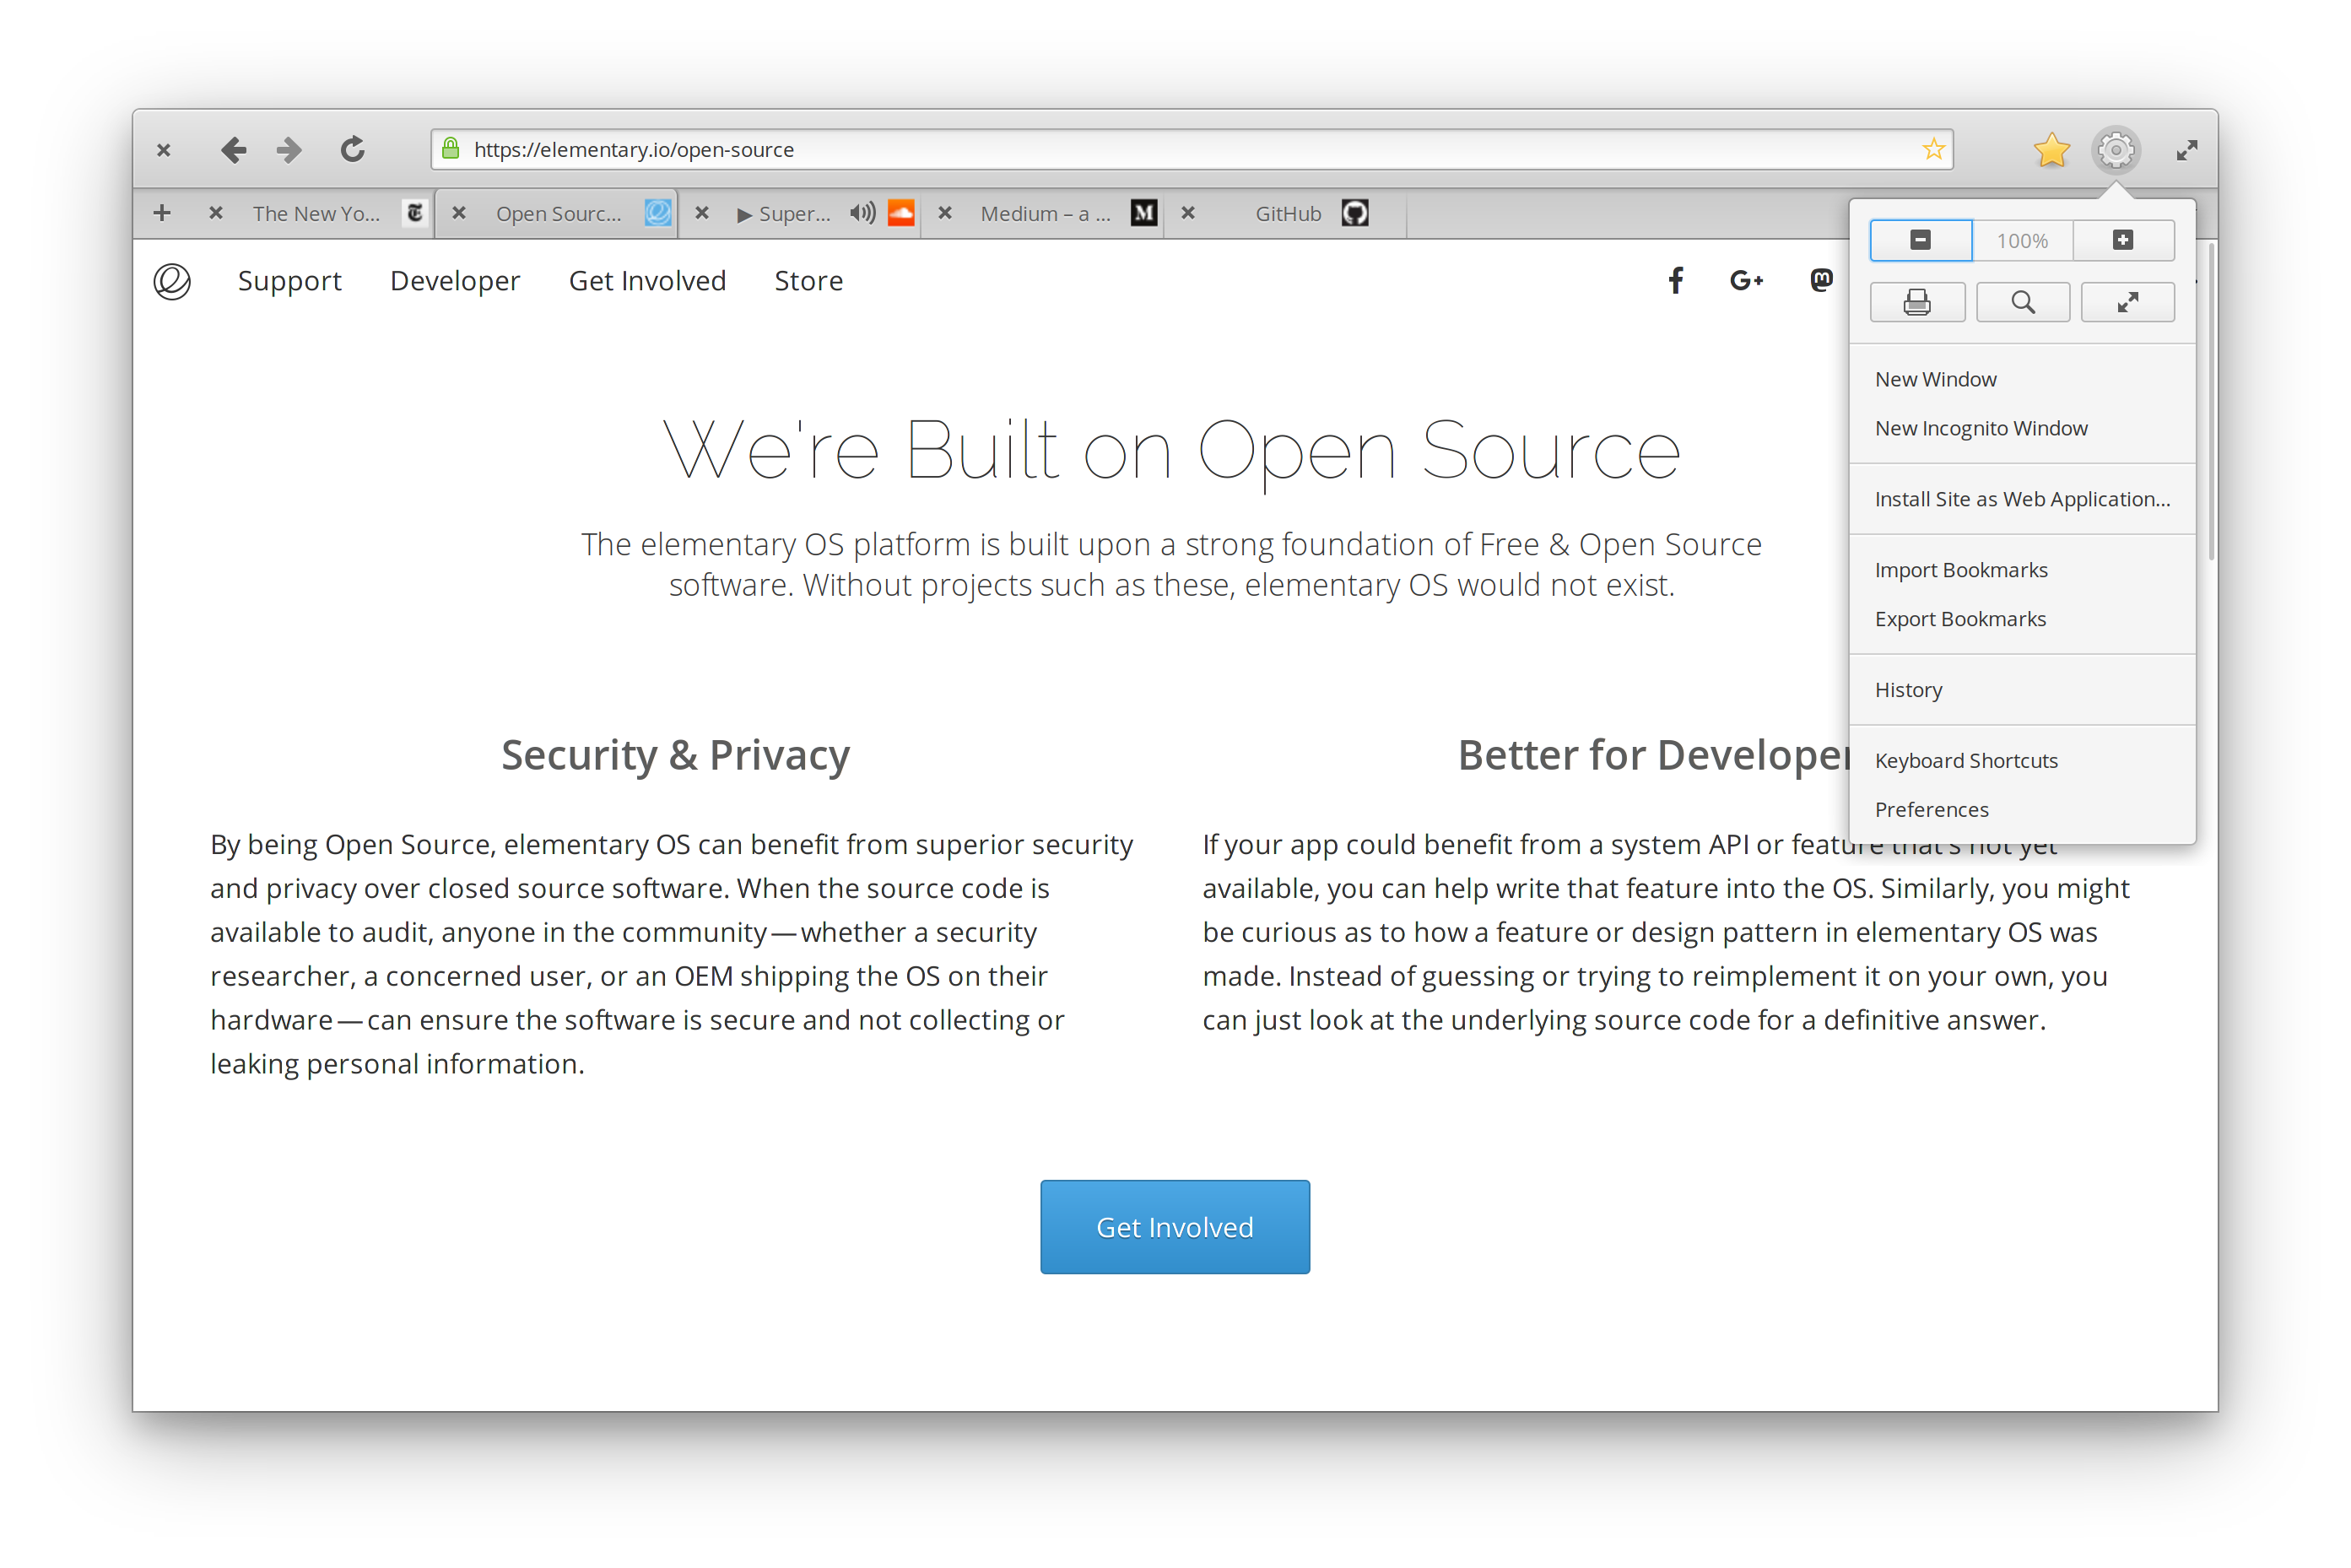Maximize window with arrows in header bar
The width and height of the screenshot is (2351, 1568).
pos(2186,150)
